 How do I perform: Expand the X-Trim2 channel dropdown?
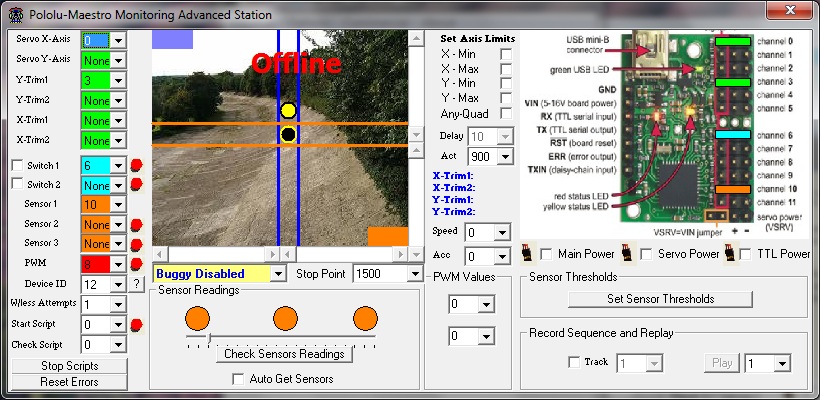point(119,140)
